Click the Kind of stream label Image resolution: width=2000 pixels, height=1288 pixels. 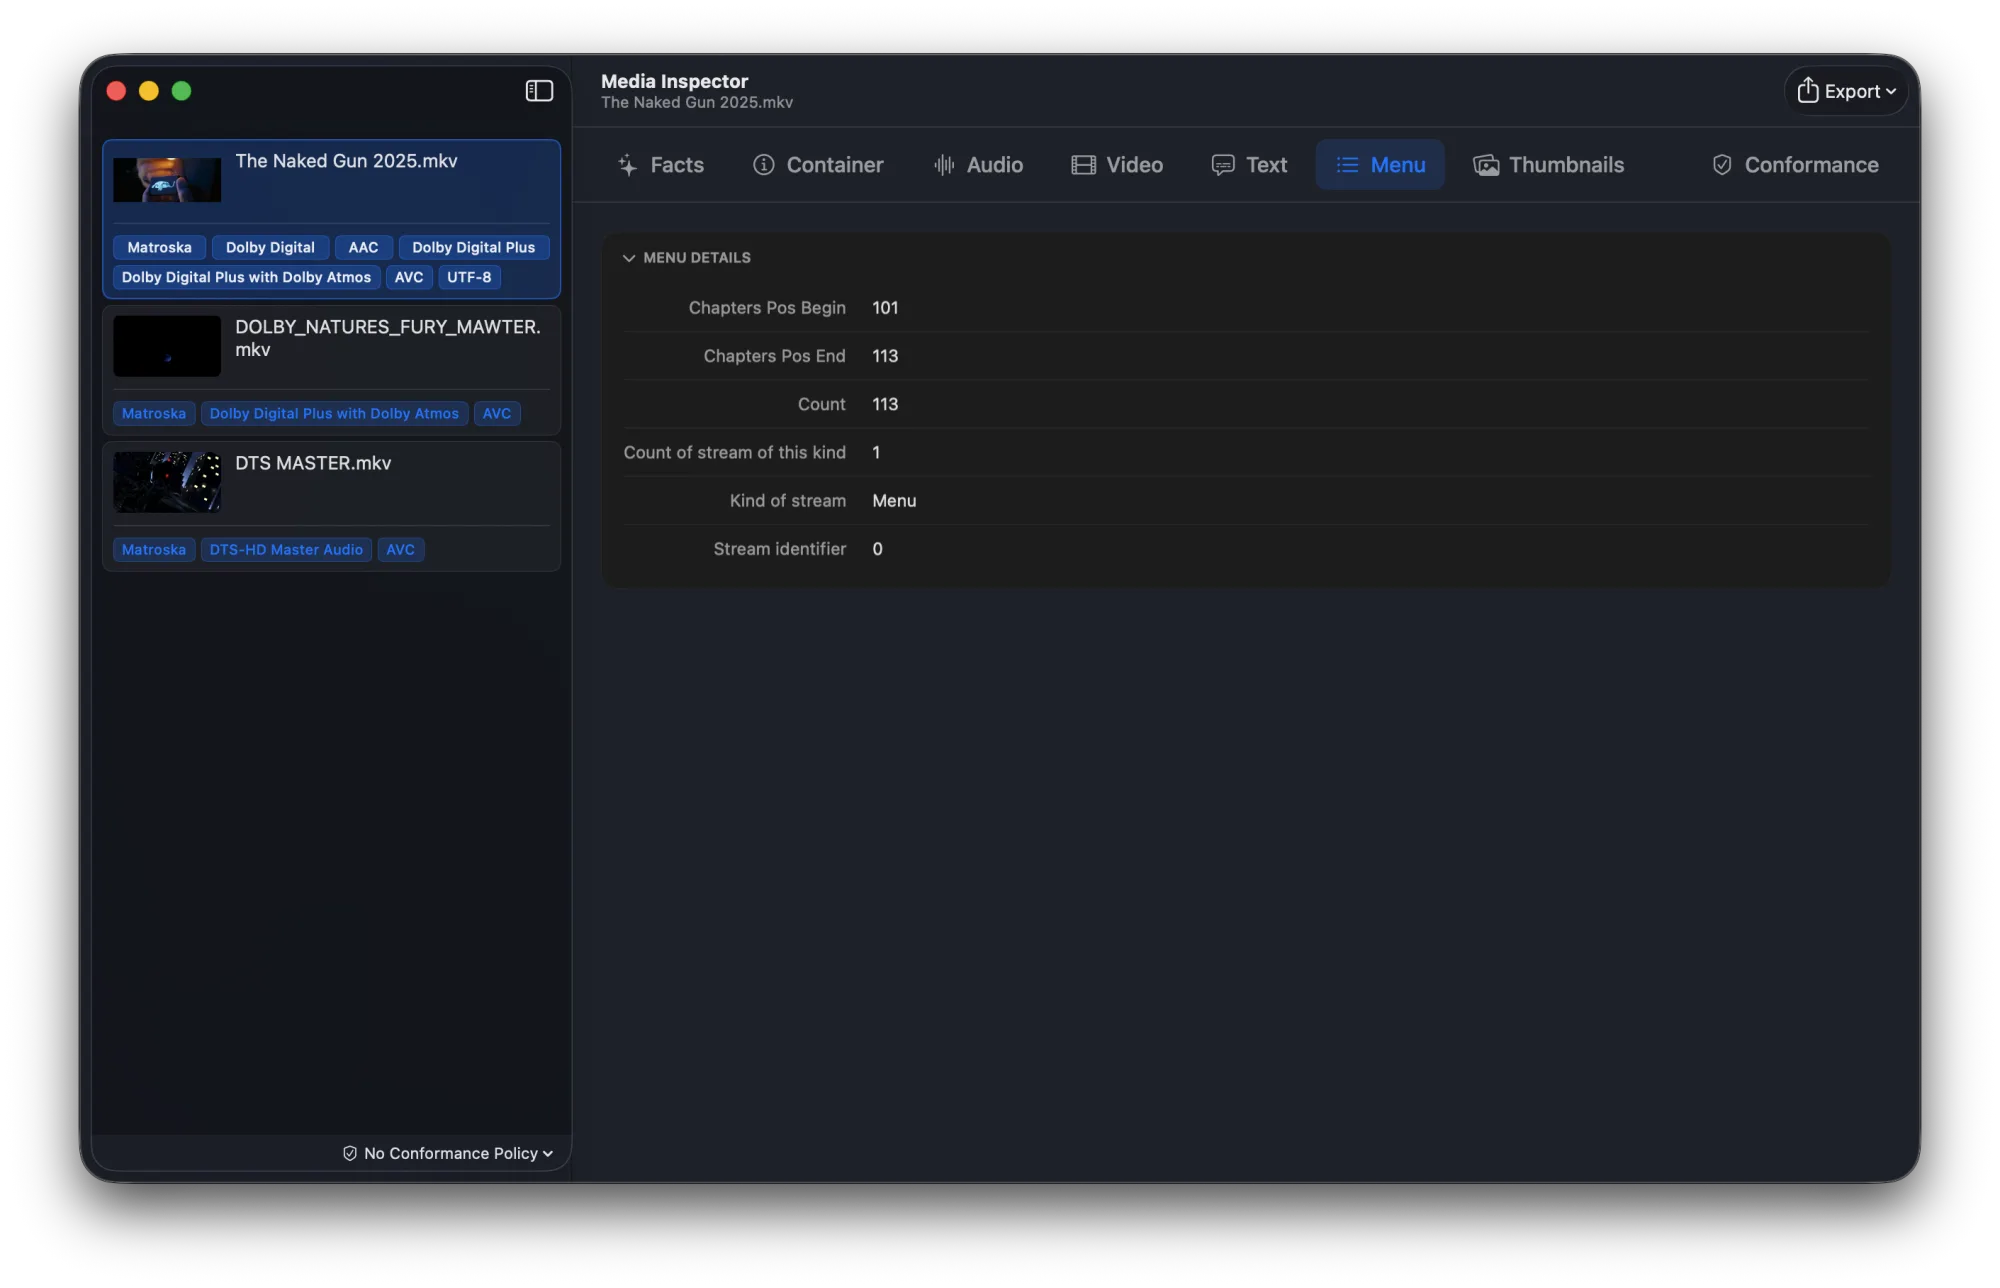787,500
